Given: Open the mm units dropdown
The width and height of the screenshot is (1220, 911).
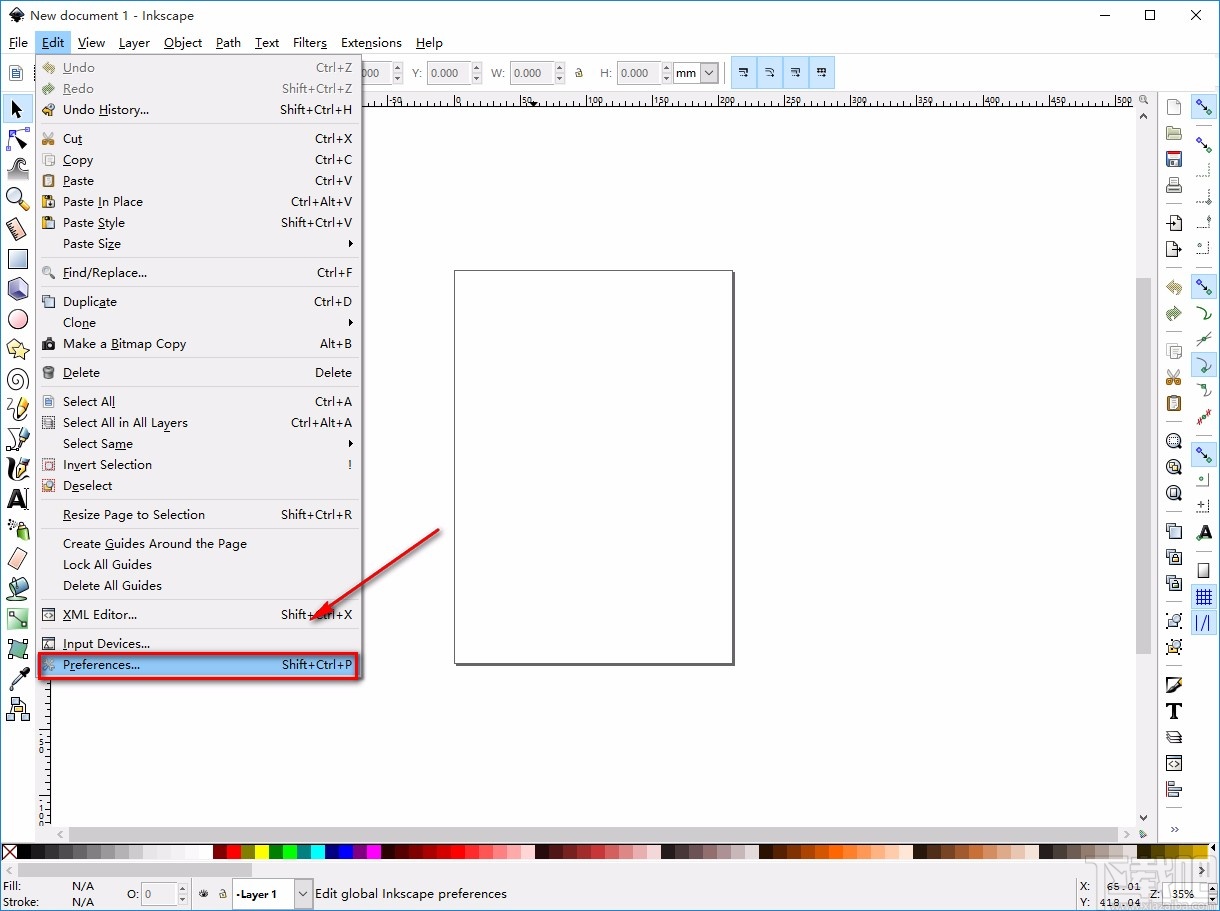Looking at the screenshot, I should [x=709, y=73].
